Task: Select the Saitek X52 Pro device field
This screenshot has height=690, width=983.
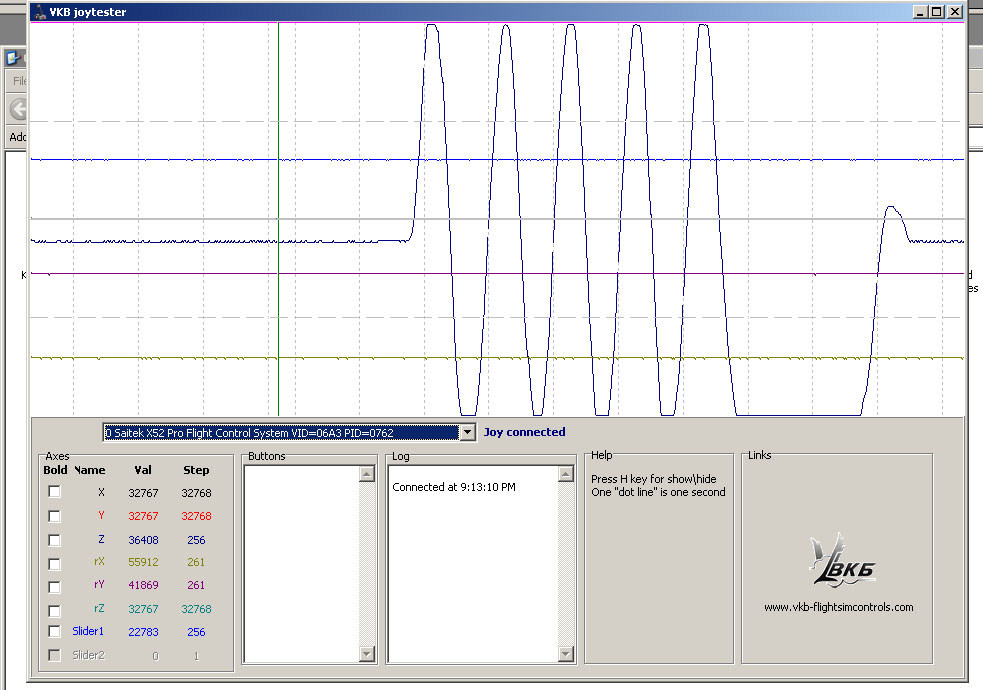Action: (x=280, y=432)
